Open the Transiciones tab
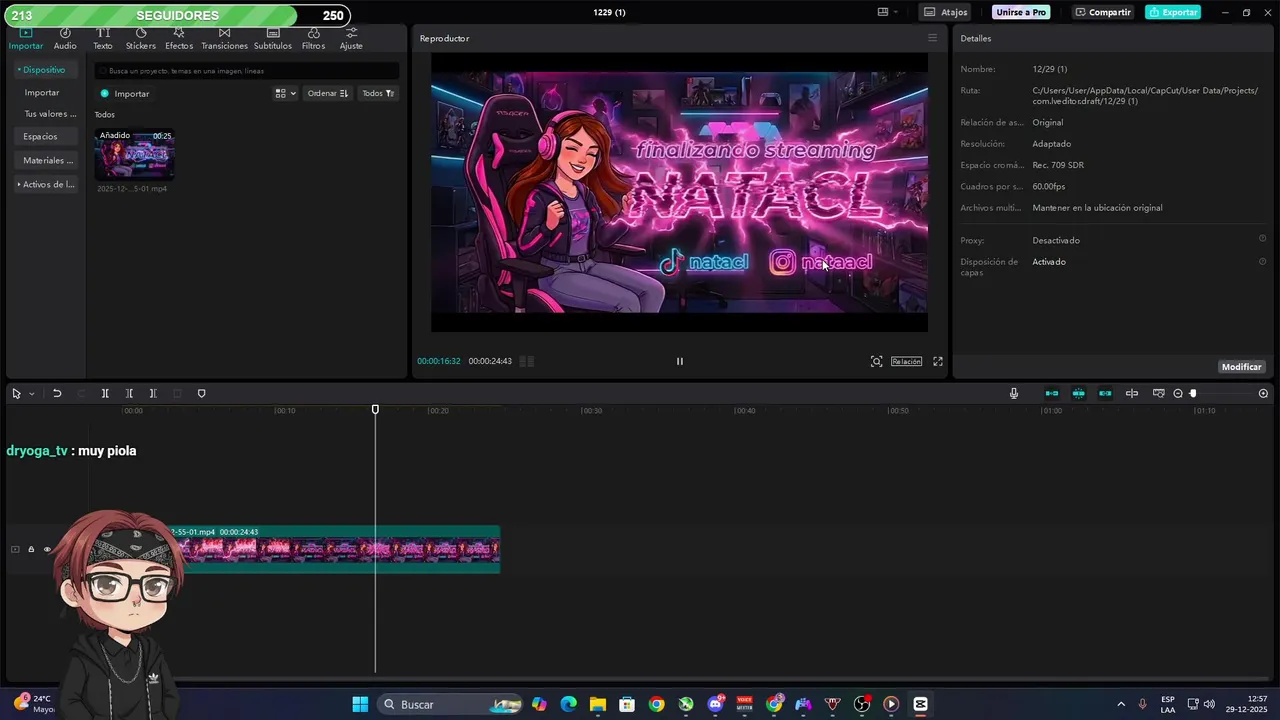Image resolution: width=1280 pixels, height=720 pixels. tap(224, 39)
